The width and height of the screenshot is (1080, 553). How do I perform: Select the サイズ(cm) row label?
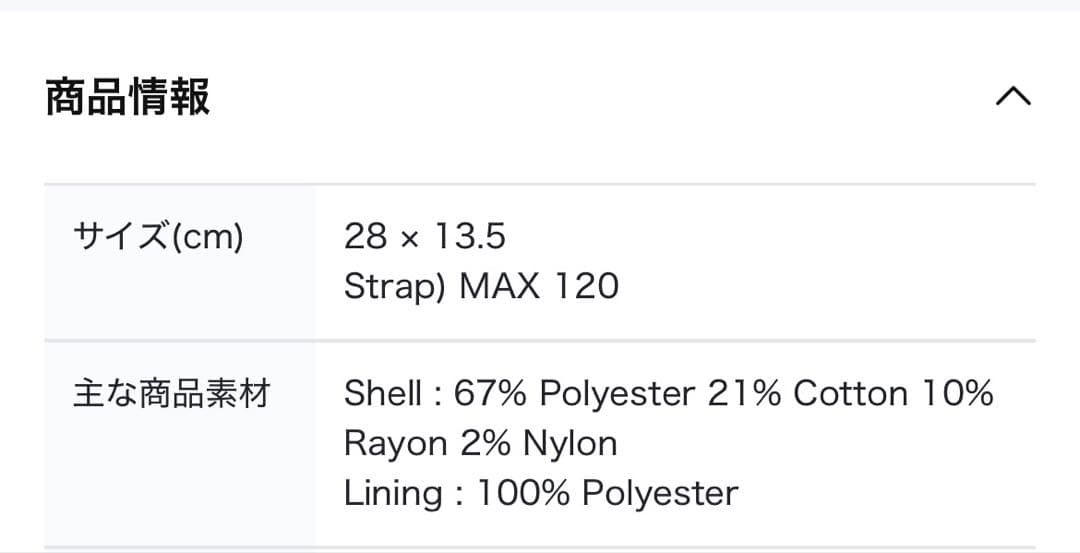click(x=158, y=237)
